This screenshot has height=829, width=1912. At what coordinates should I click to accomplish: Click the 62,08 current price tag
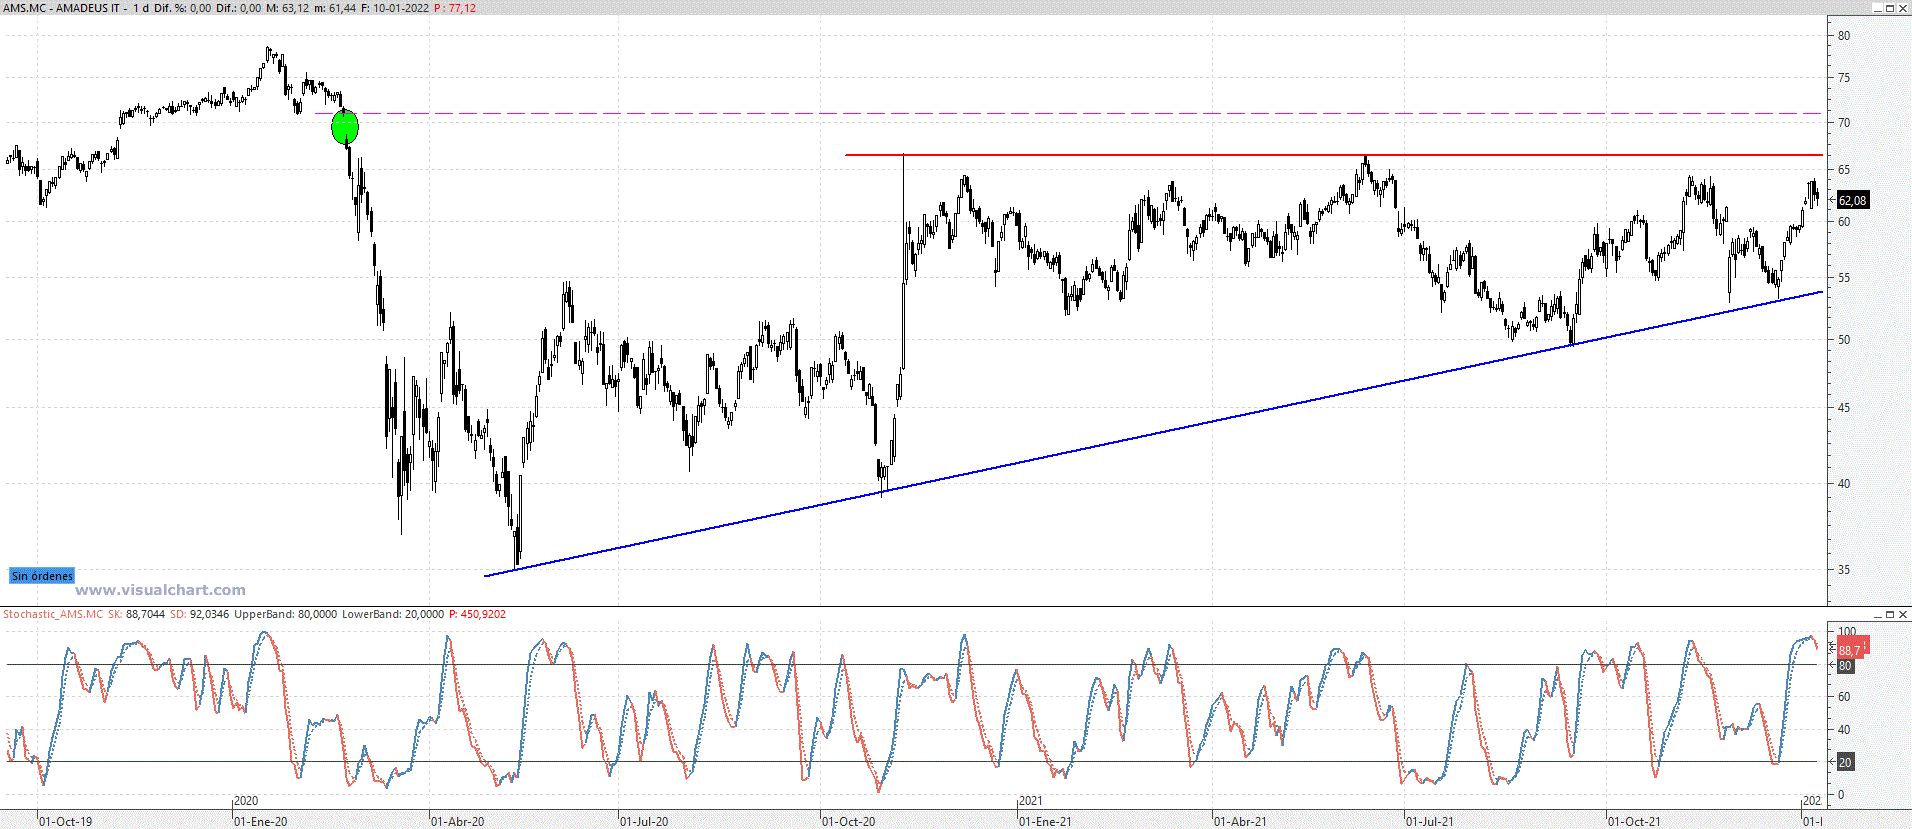tap(1852, 201)
